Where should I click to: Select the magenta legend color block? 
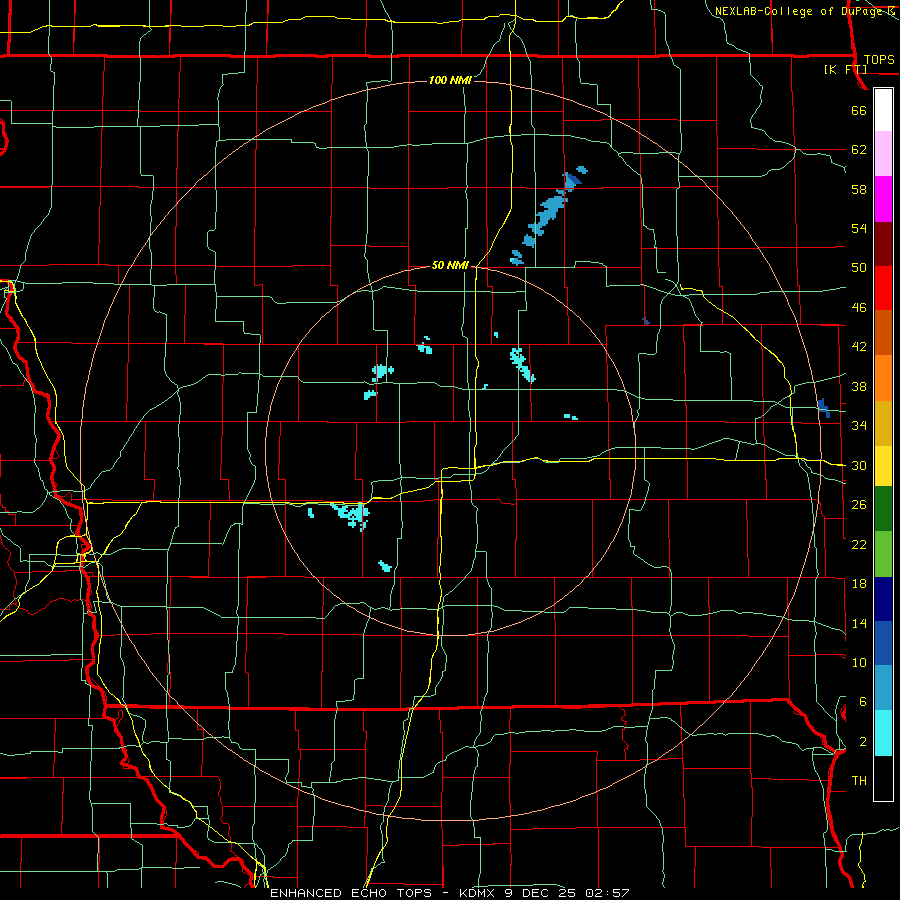point(883,199)
